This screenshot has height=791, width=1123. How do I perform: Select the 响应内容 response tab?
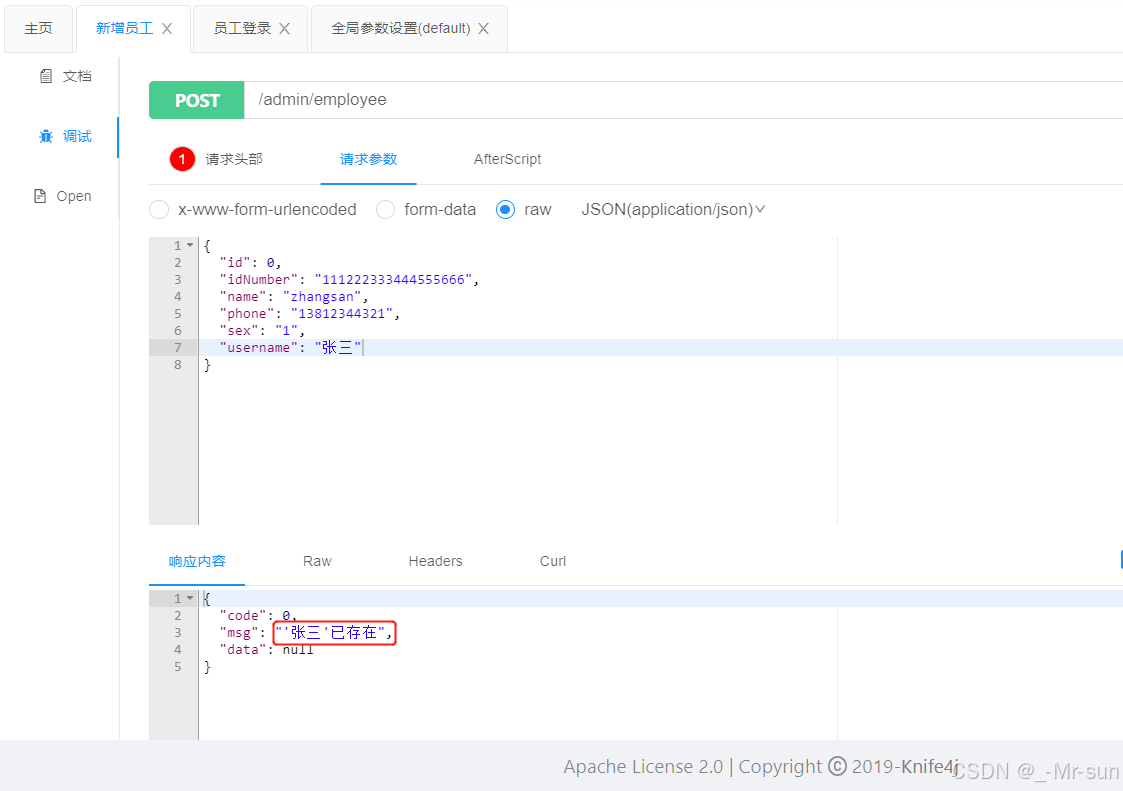197,561
